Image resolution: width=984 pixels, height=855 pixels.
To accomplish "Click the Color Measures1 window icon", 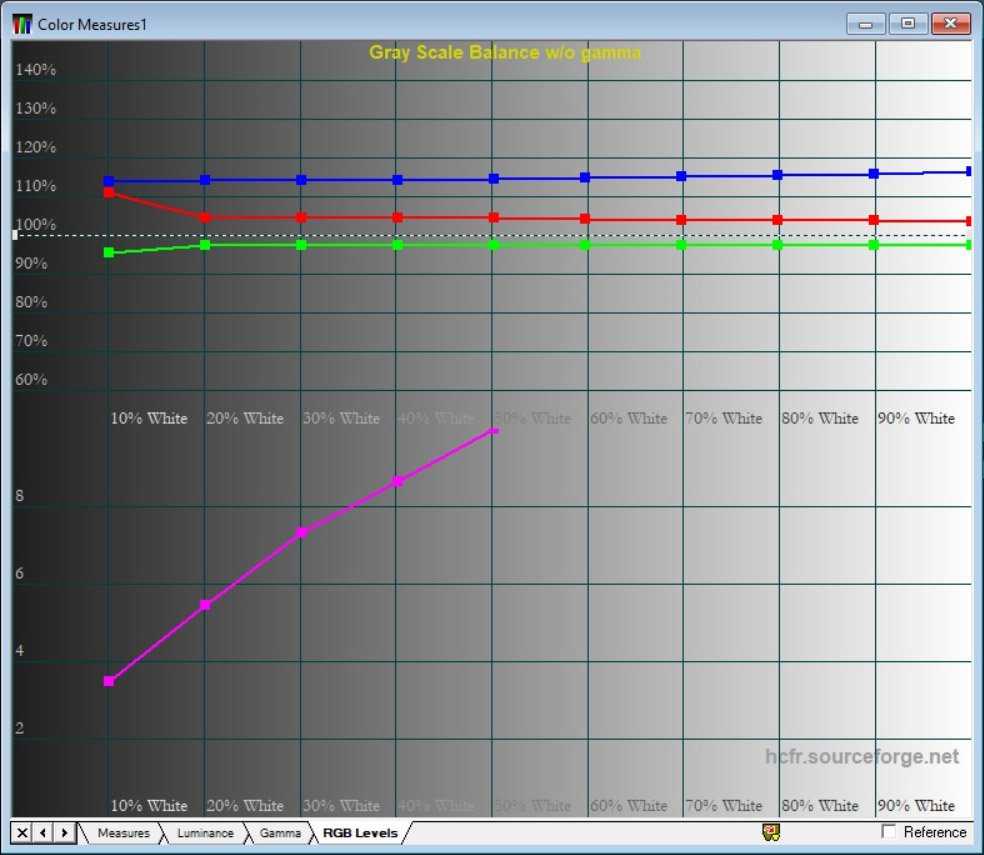I will point(22,23).
